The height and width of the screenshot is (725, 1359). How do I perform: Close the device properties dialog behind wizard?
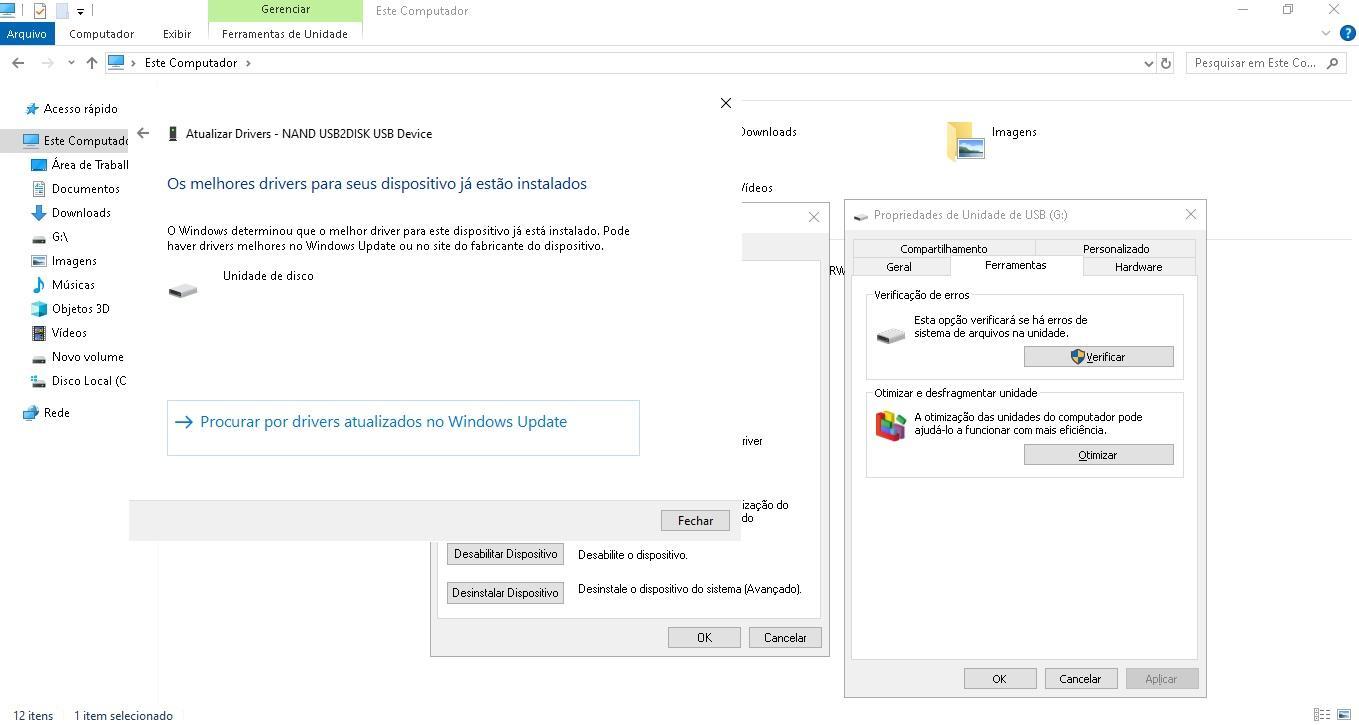click(x=814, y=217)
